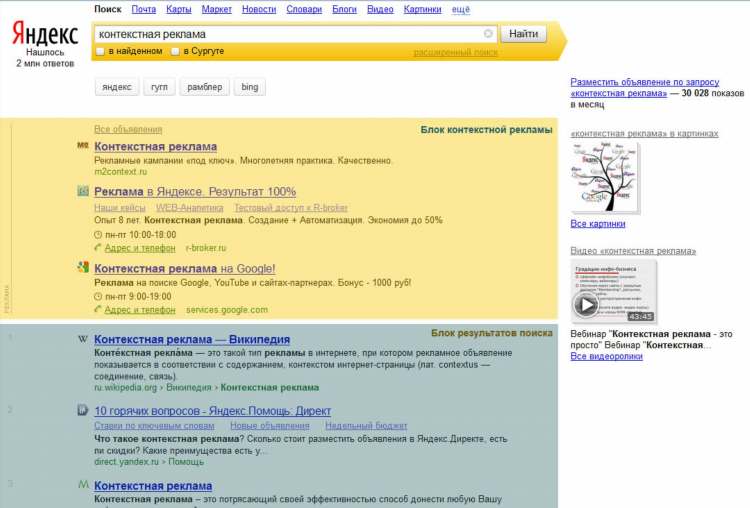750x508 pixels.
Task: Open «Адрес и телефон» for r-broker.ru
Action: coord(140,248)
